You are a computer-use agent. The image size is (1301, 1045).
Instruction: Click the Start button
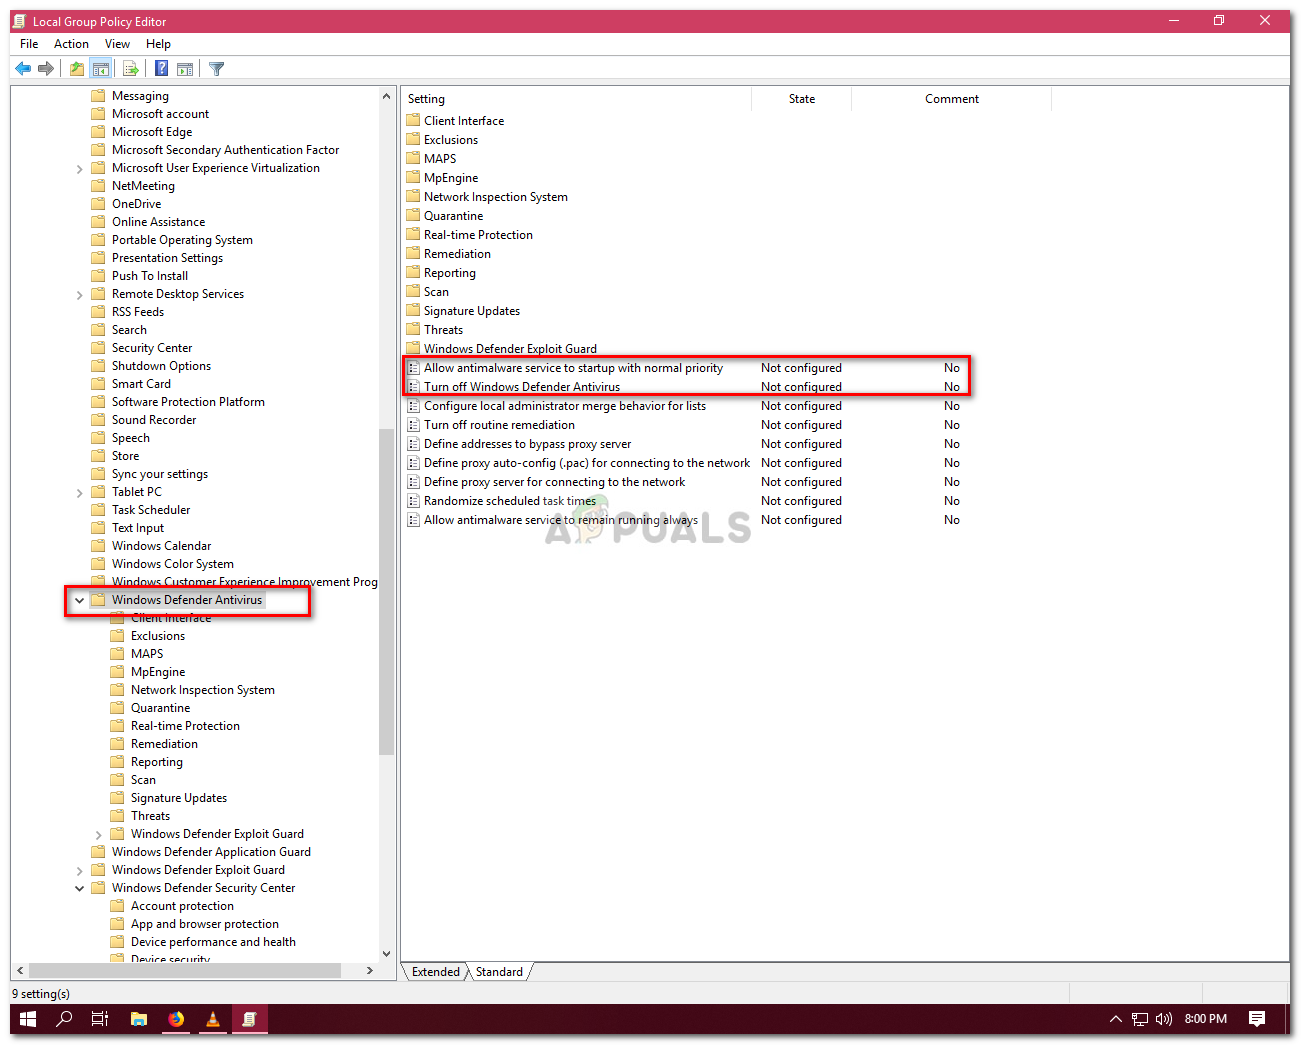(27, 1019)
